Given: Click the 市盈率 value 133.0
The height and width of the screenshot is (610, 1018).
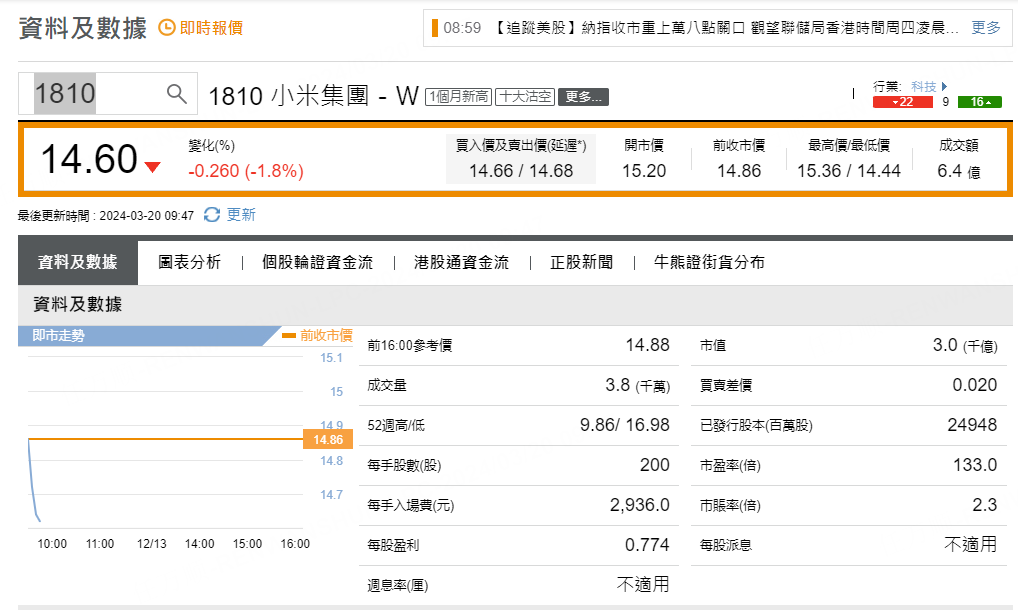Looking at the screenshot, I should pyautogui.click(x=975, y=465).
